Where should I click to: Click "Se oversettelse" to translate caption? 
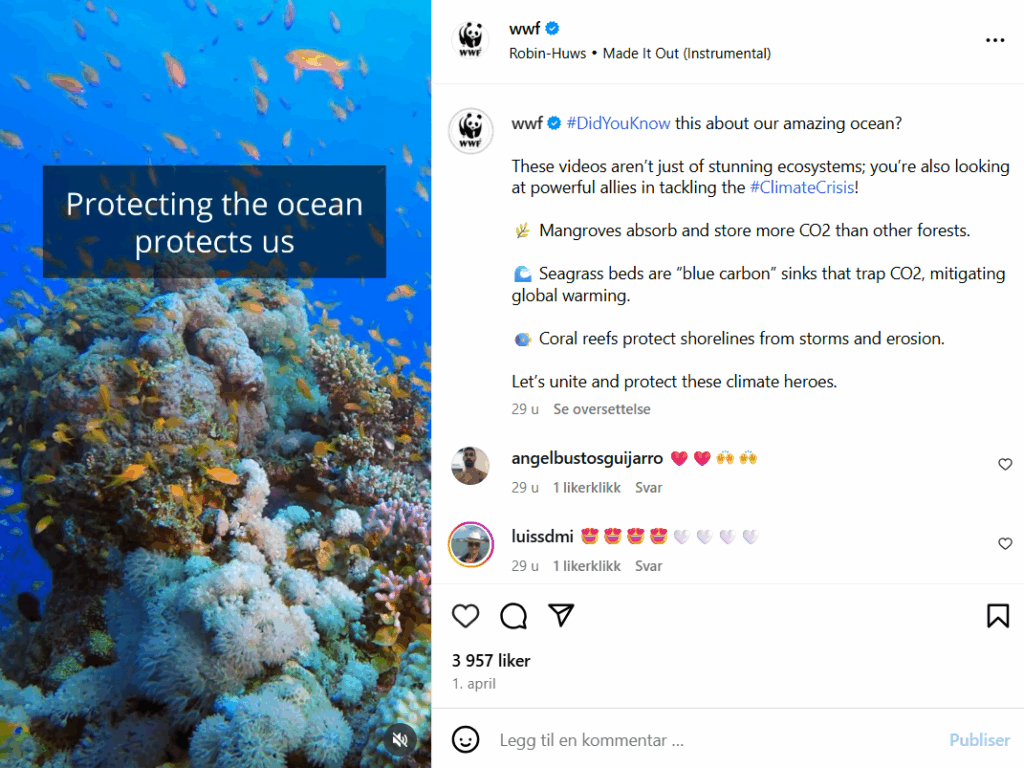[x=602, y=410]
